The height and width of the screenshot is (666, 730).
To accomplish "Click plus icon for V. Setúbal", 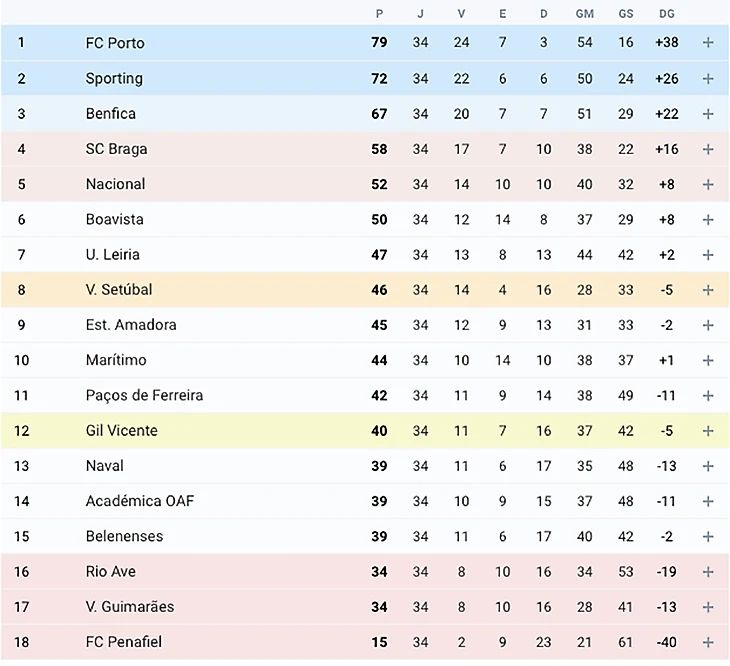I will tap(708, 290).
